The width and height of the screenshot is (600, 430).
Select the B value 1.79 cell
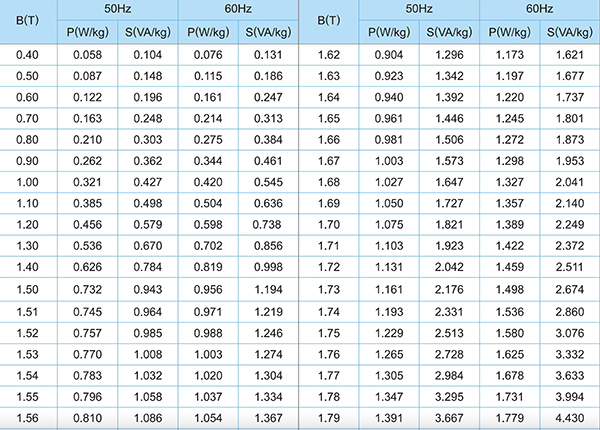coord(329,418)
